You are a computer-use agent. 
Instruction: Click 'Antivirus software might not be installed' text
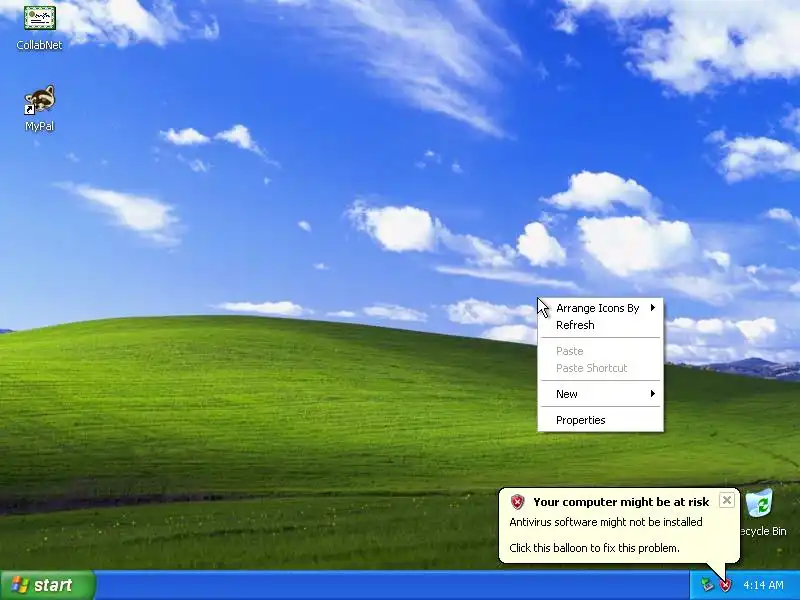point(606,522)
